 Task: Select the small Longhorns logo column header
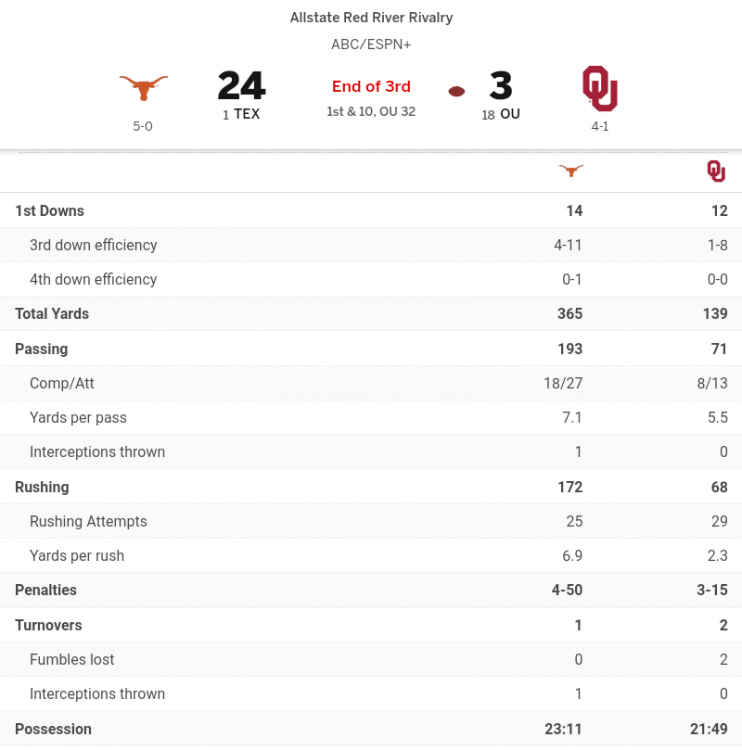click(x=571, y=171)
